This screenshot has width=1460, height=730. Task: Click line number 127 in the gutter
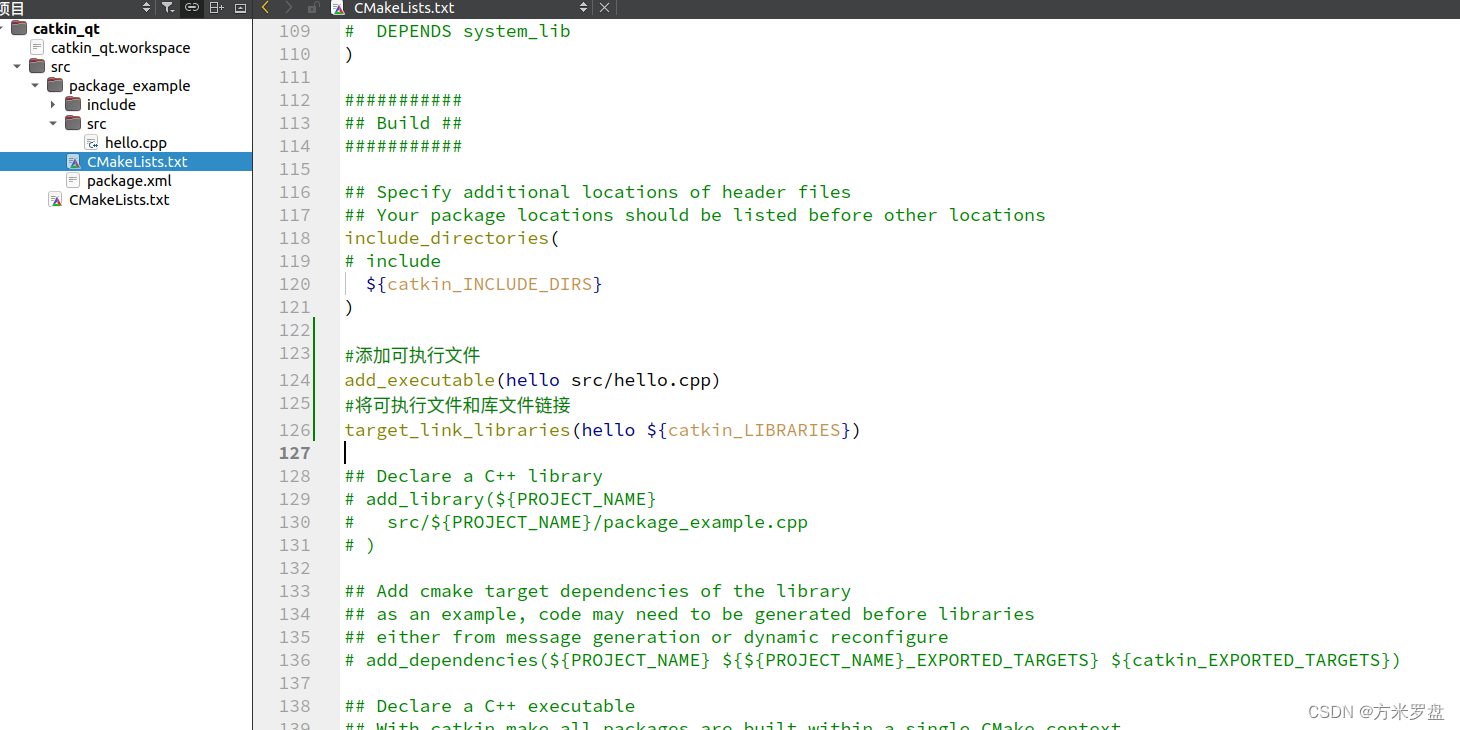pos(293,453)
